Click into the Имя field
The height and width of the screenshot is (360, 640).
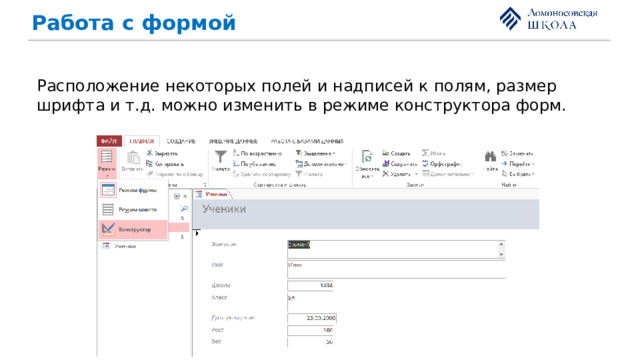(396, 269)
